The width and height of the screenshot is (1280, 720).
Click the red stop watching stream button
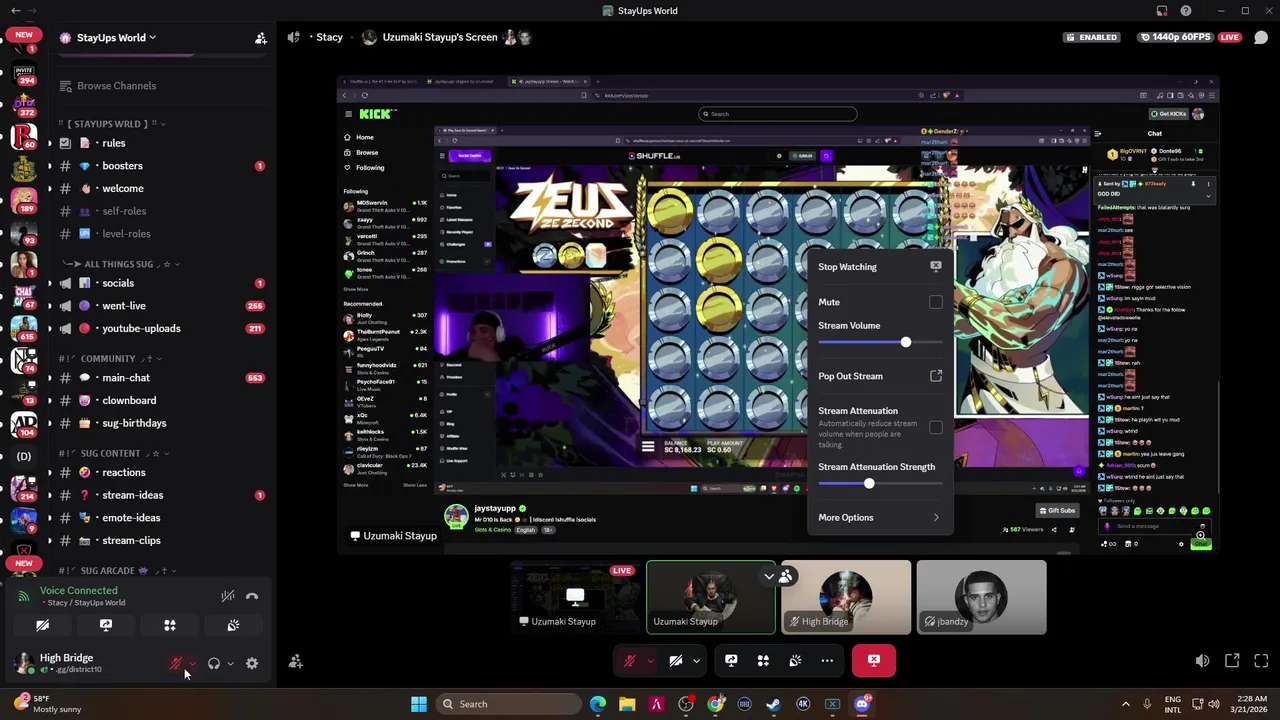[874, 660]
